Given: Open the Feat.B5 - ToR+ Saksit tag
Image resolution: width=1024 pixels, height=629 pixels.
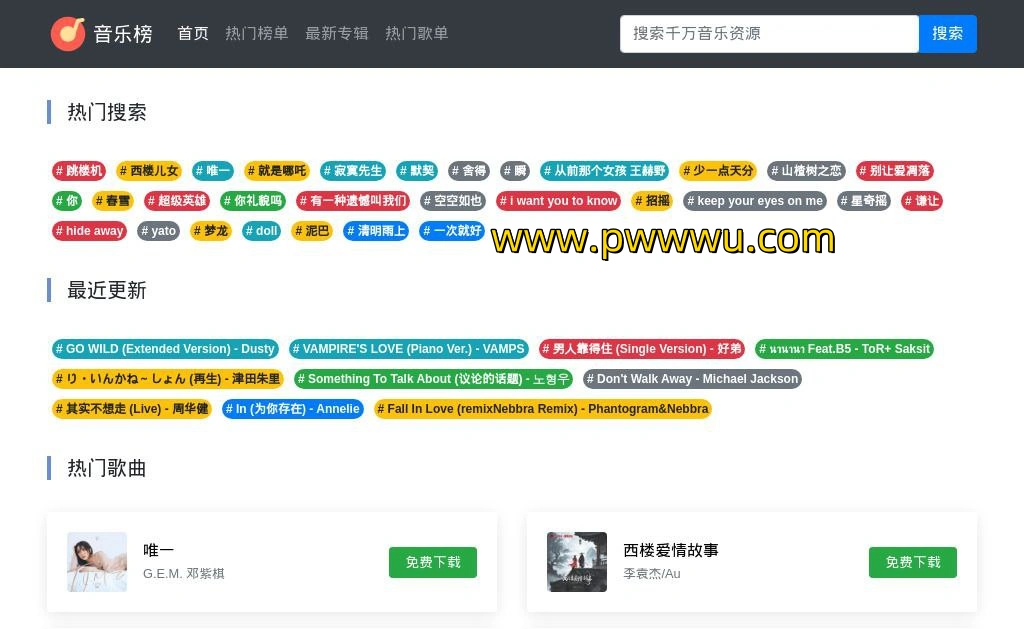Looking at the screenshot, I should (x=844, y=349).
